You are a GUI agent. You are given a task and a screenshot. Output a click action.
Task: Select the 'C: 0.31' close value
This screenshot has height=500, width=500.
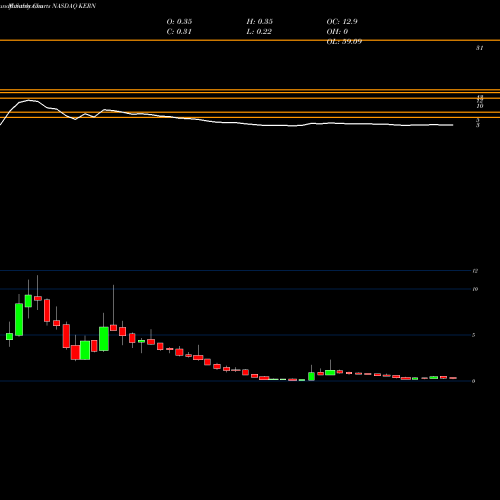[179, 32]
